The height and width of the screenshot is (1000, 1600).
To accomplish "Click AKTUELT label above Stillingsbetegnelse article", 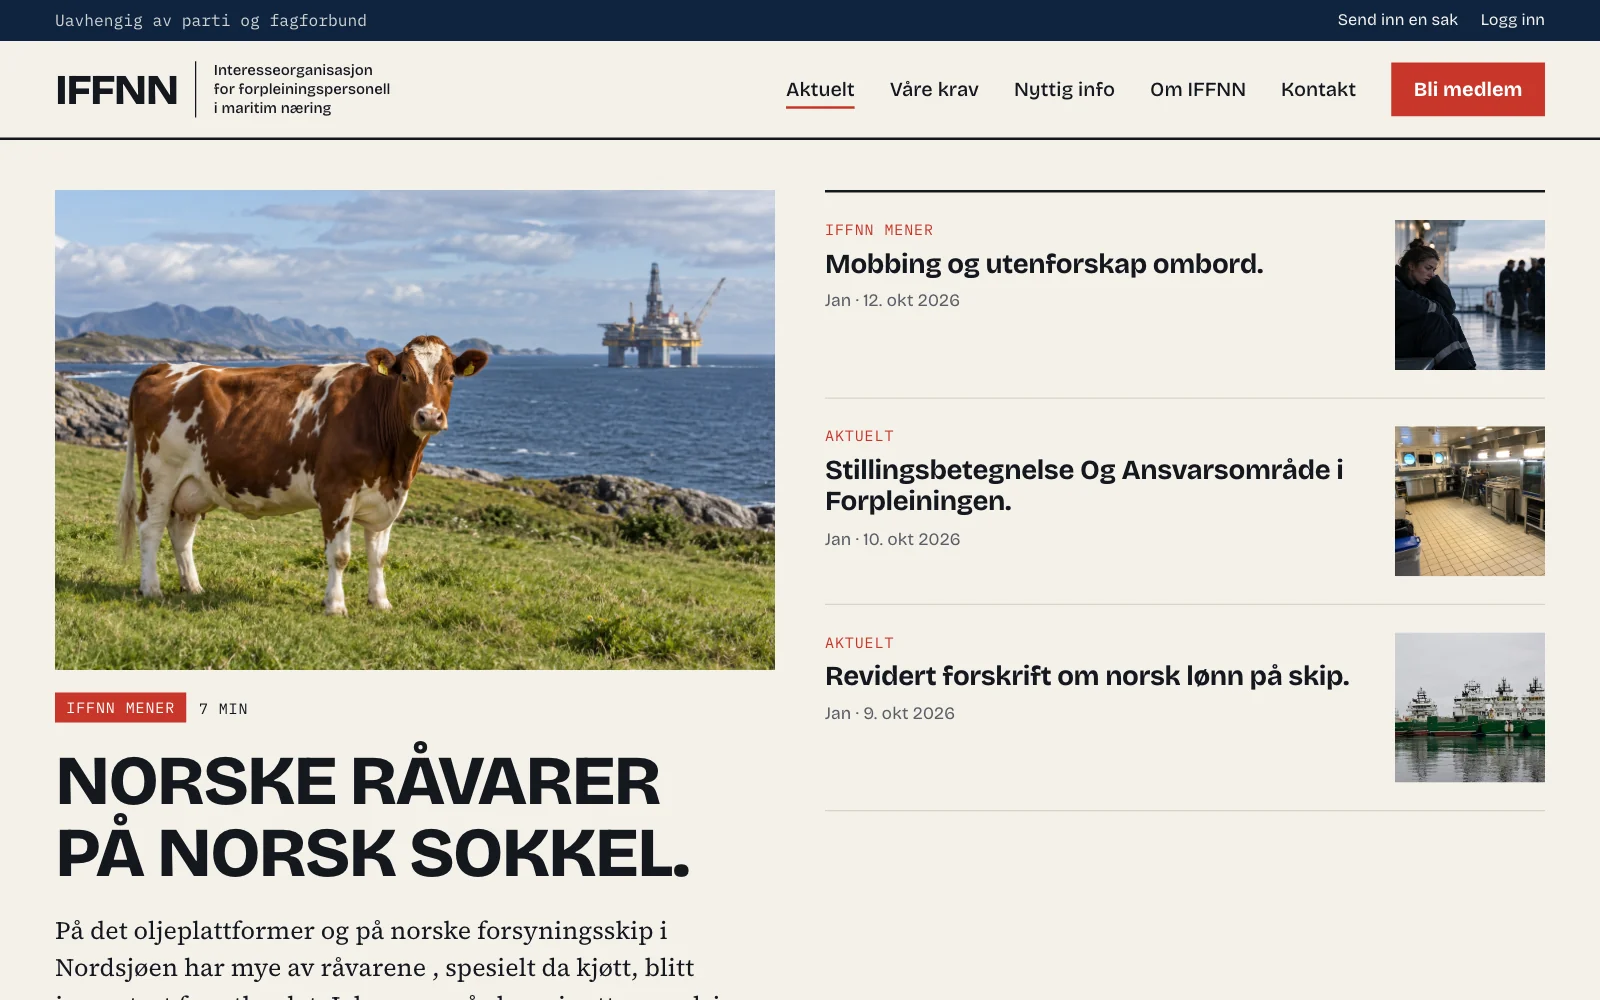I will (859, 436).
